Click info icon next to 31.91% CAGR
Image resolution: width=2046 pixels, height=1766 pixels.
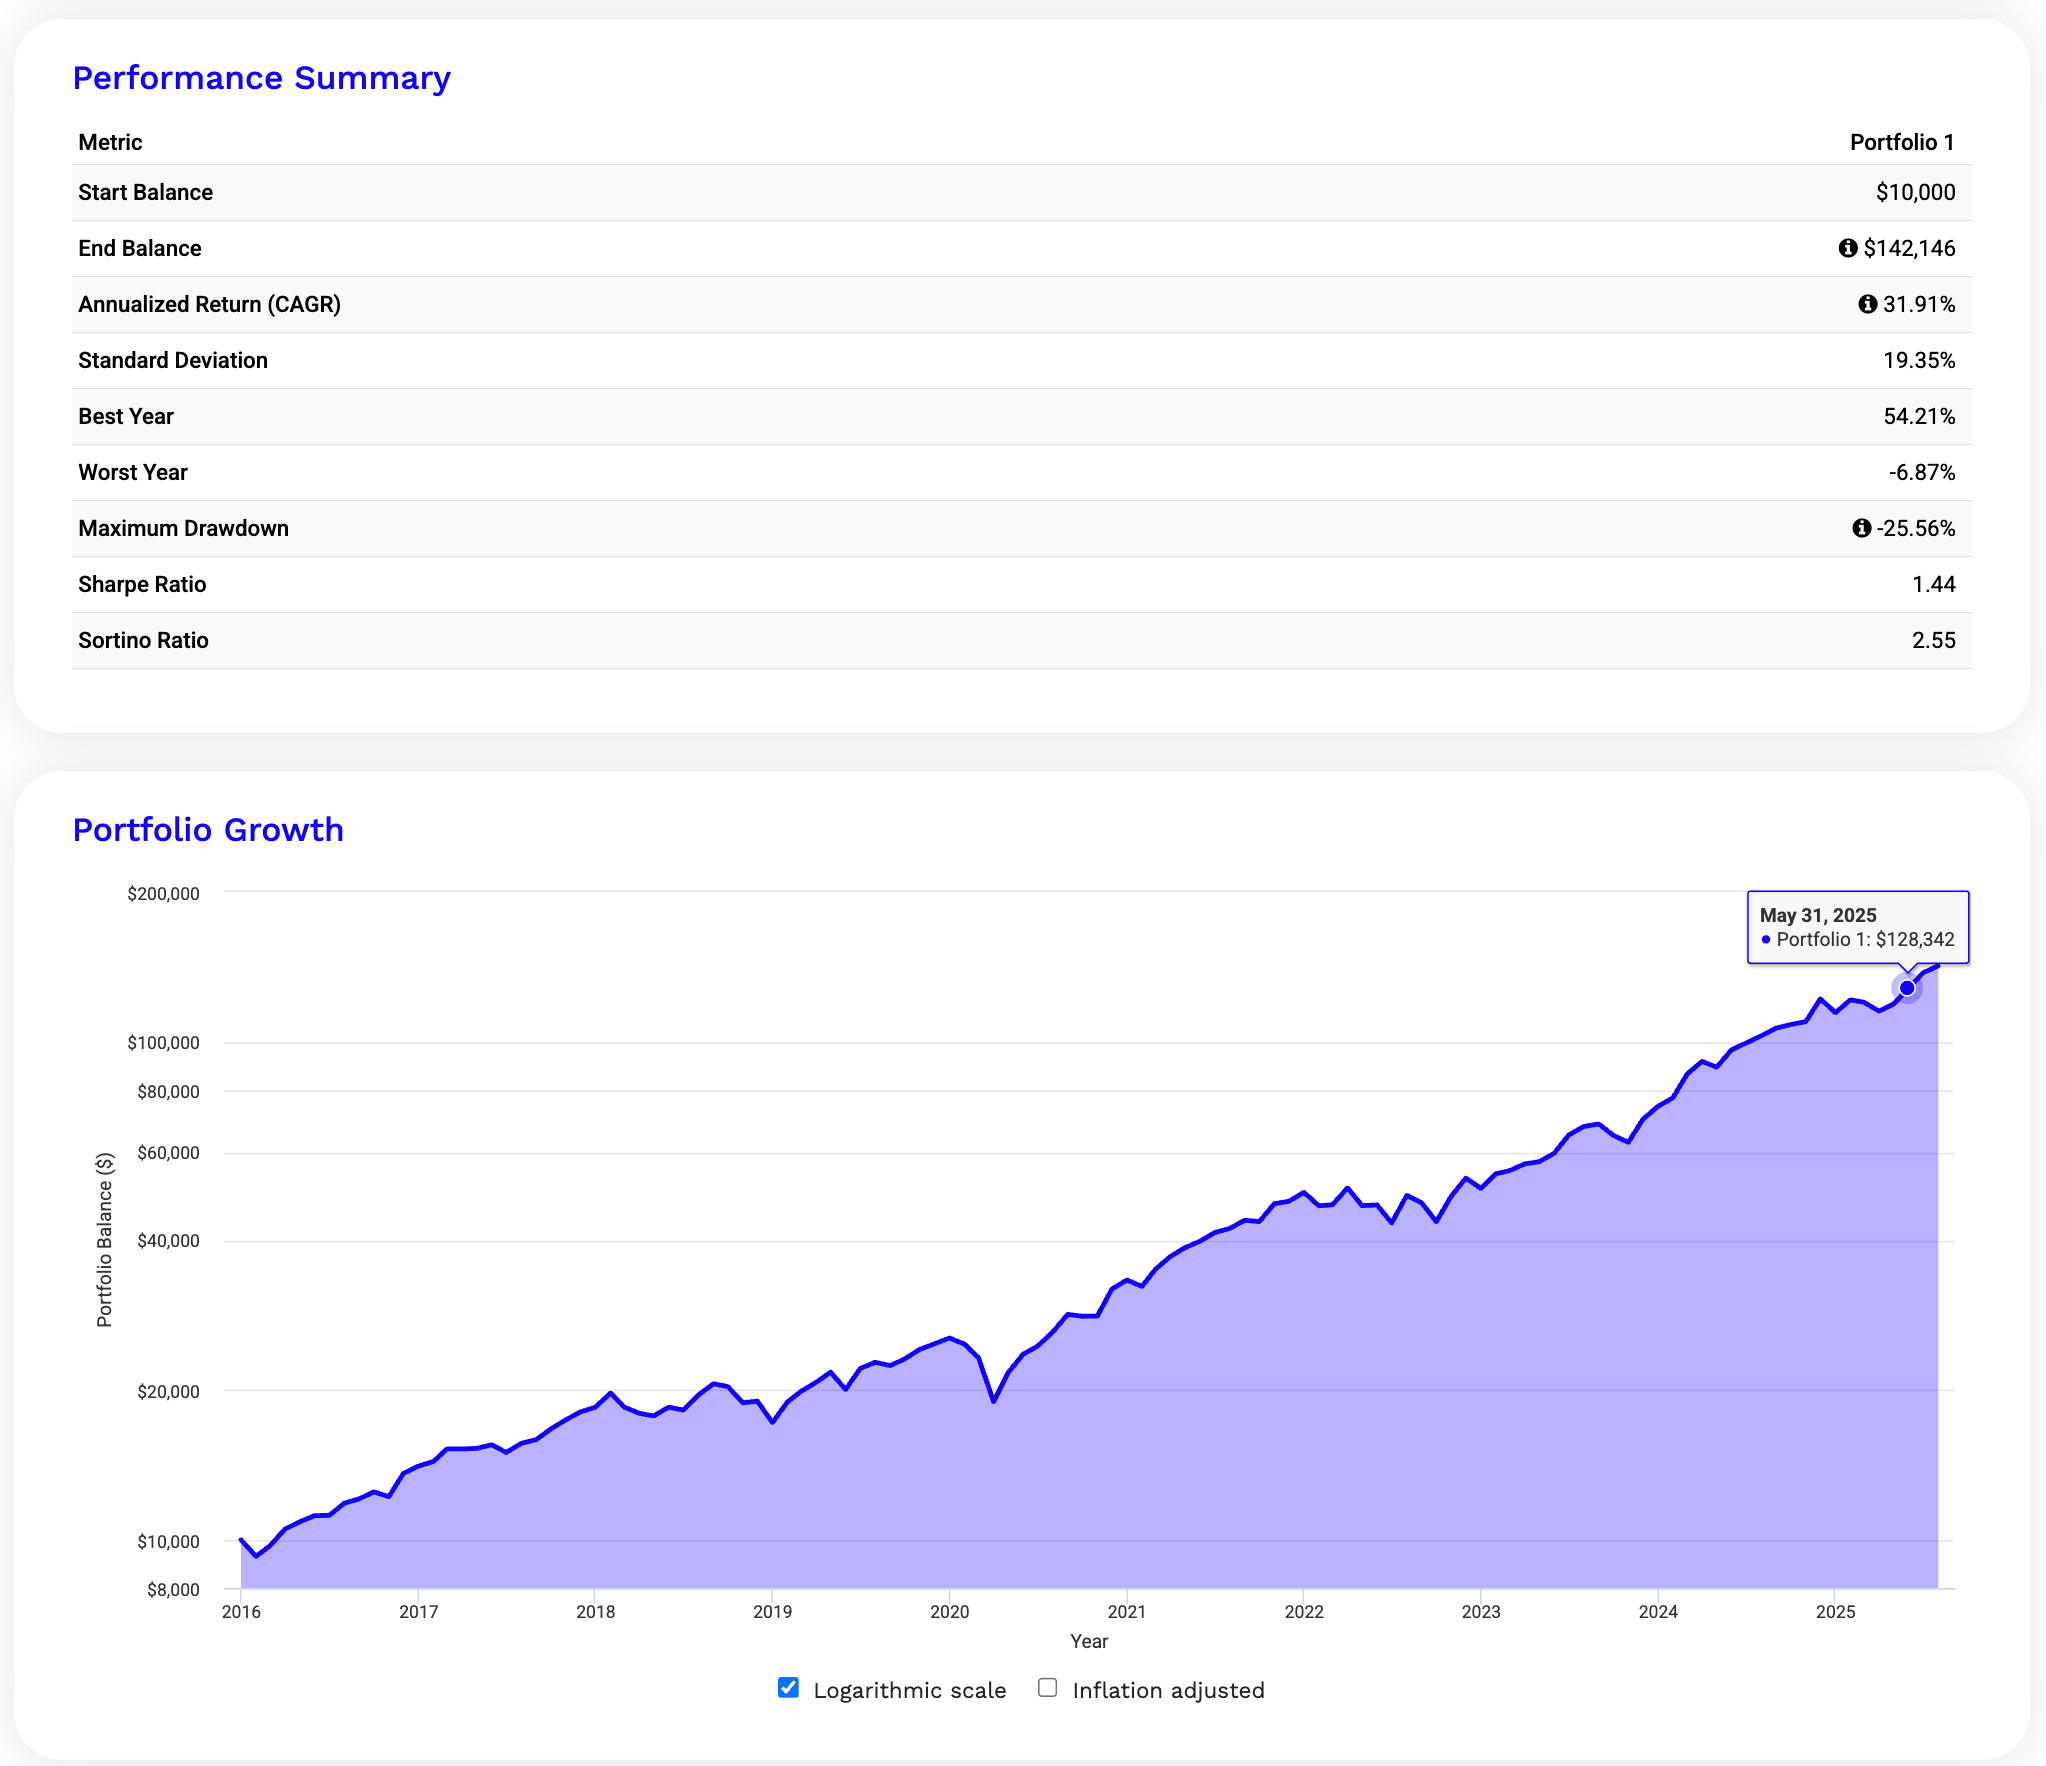pos(1867,304)
